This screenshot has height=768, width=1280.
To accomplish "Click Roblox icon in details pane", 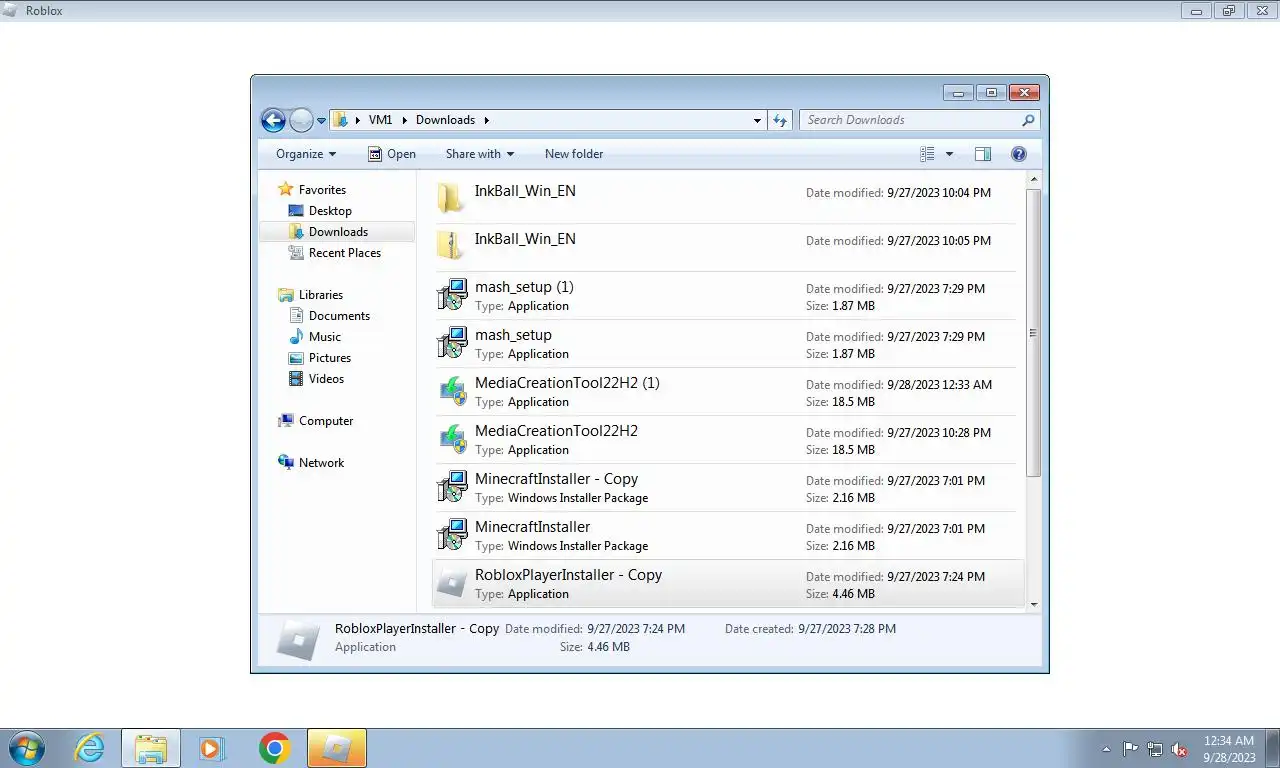I will 298,639.
